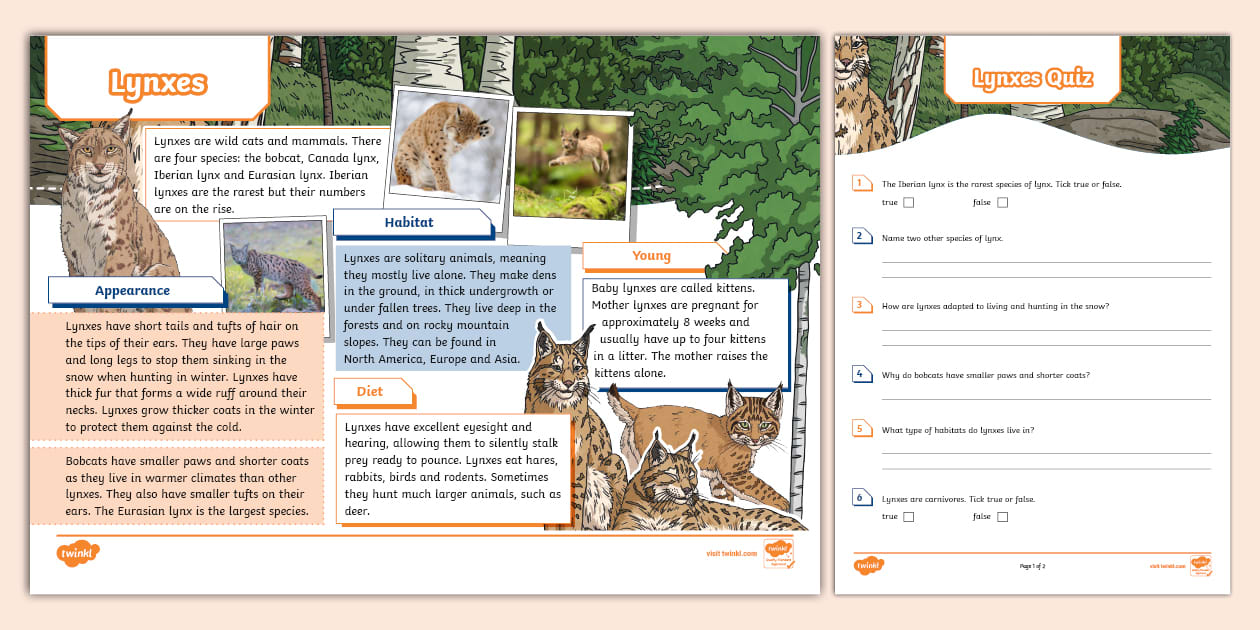Tick the true checkbox for question 1

click(908, 202)
